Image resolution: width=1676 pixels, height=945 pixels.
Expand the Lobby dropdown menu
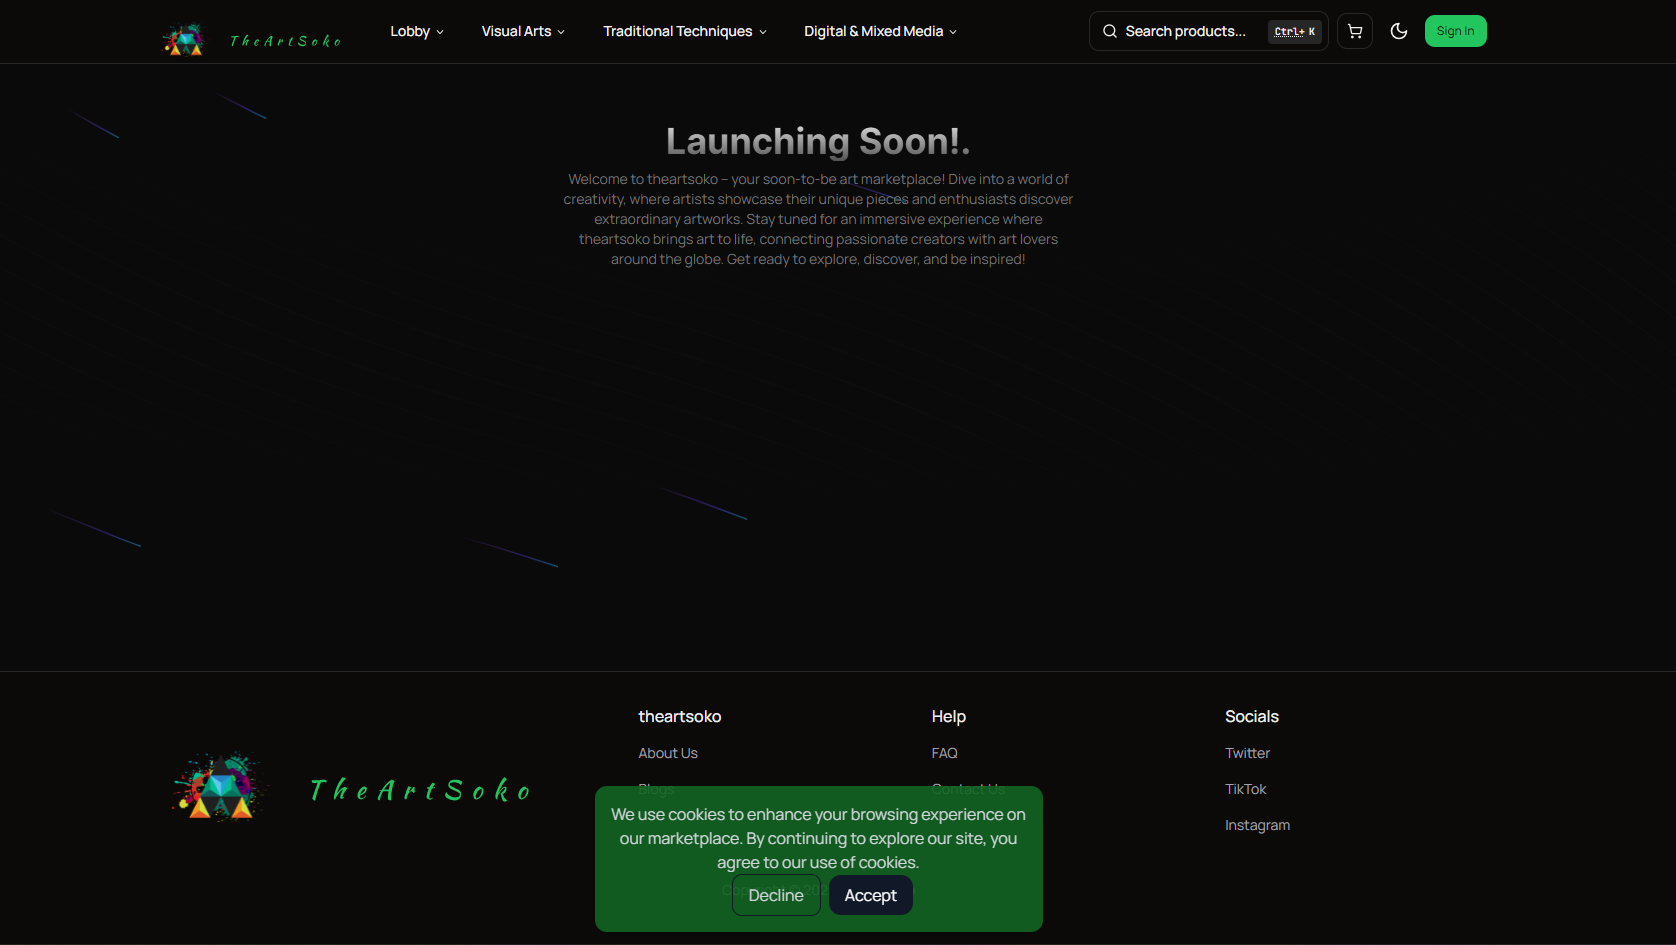pos(416,31)
